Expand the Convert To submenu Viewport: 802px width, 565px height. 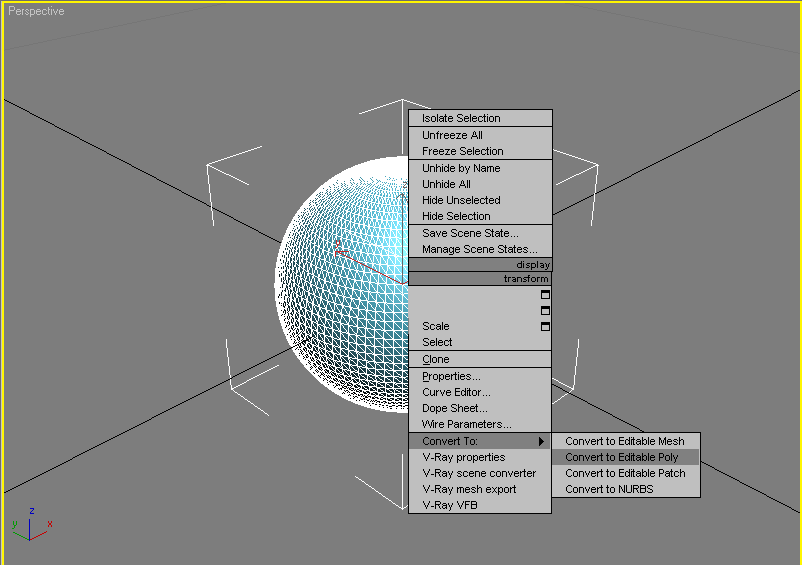480,441
